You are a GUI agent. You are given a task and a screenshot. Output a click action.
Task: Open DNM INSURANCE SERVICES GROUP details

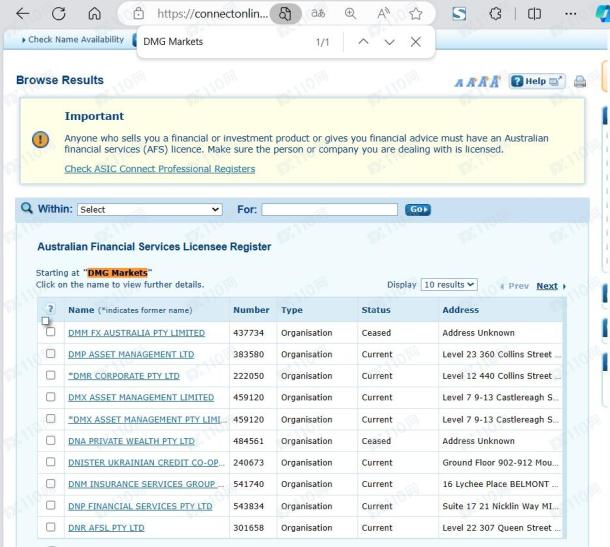(146, 484)
